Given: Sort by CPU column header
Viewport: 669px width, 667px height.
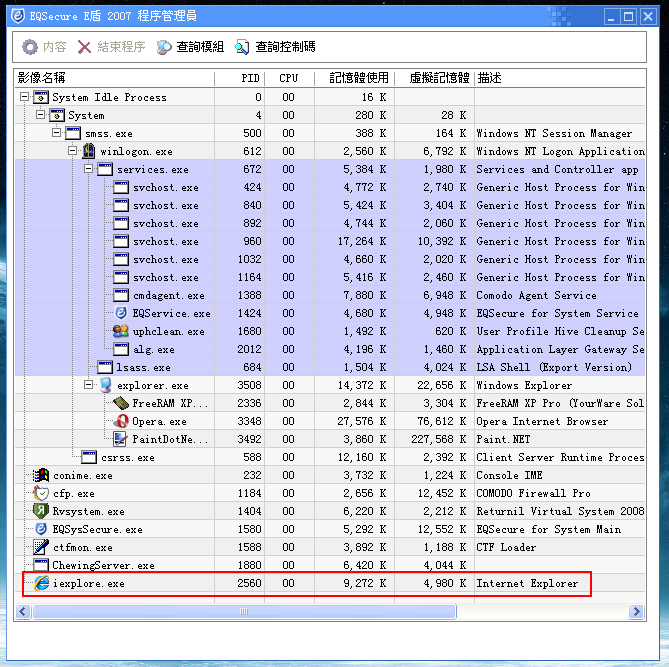Looking at the screenshot, I should [x=290, y=78].
